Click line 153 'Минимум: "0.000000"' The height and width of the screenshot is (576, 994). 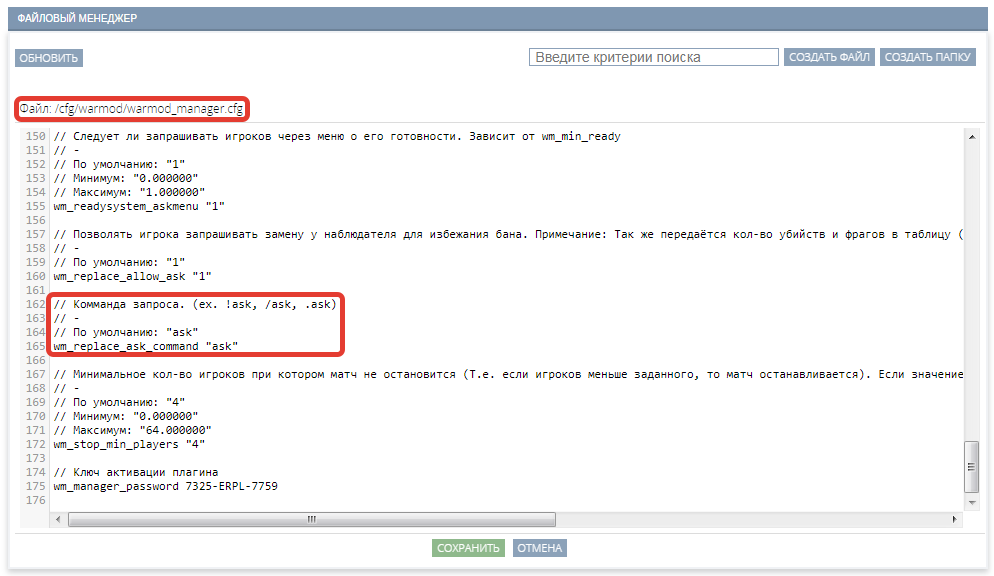coord(126,178)
